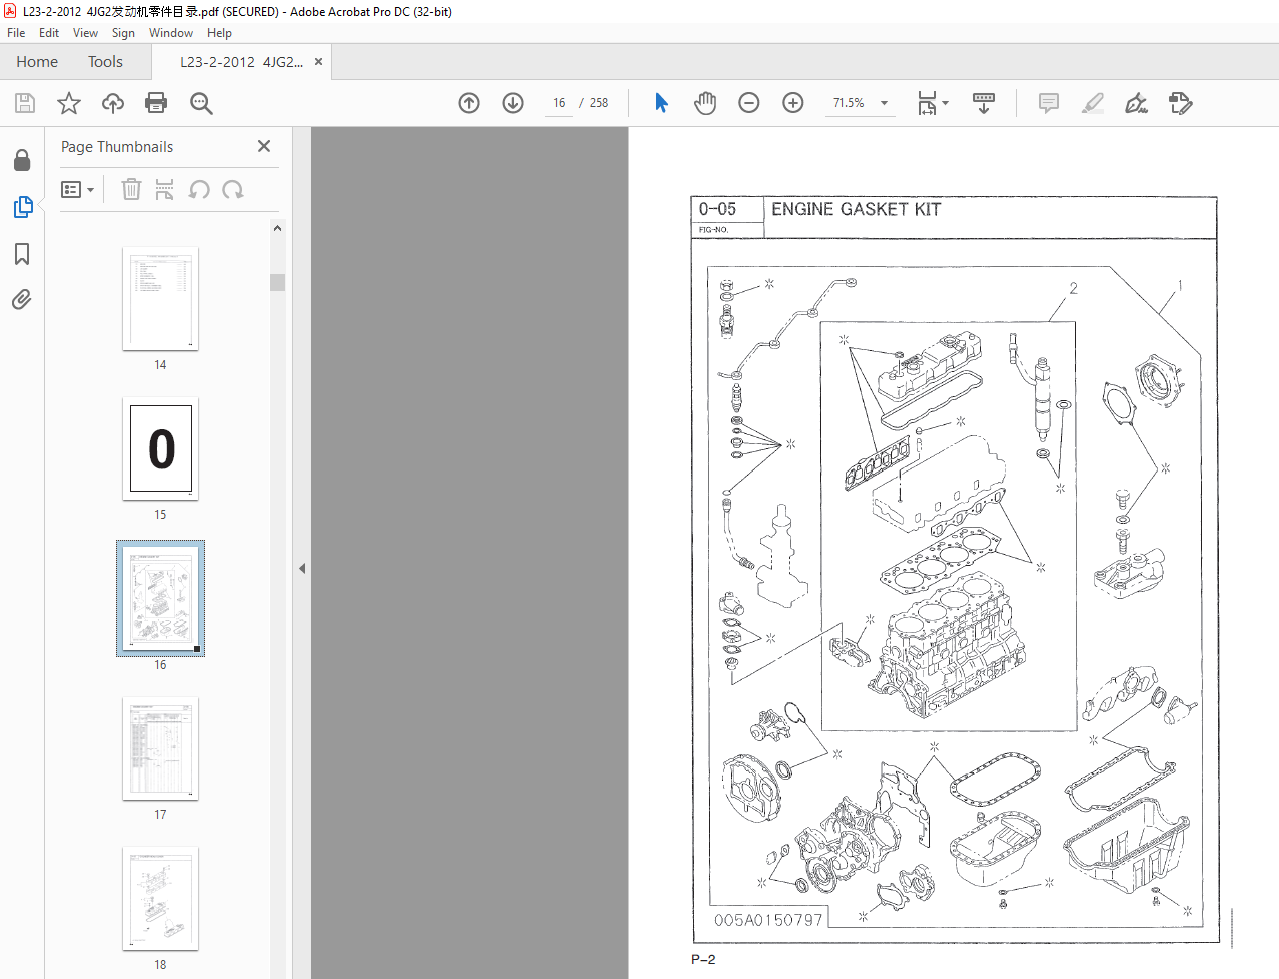Delete the selected page thumbnail
The width and height of the screenshot is (1279, 979).
point(131,189)
